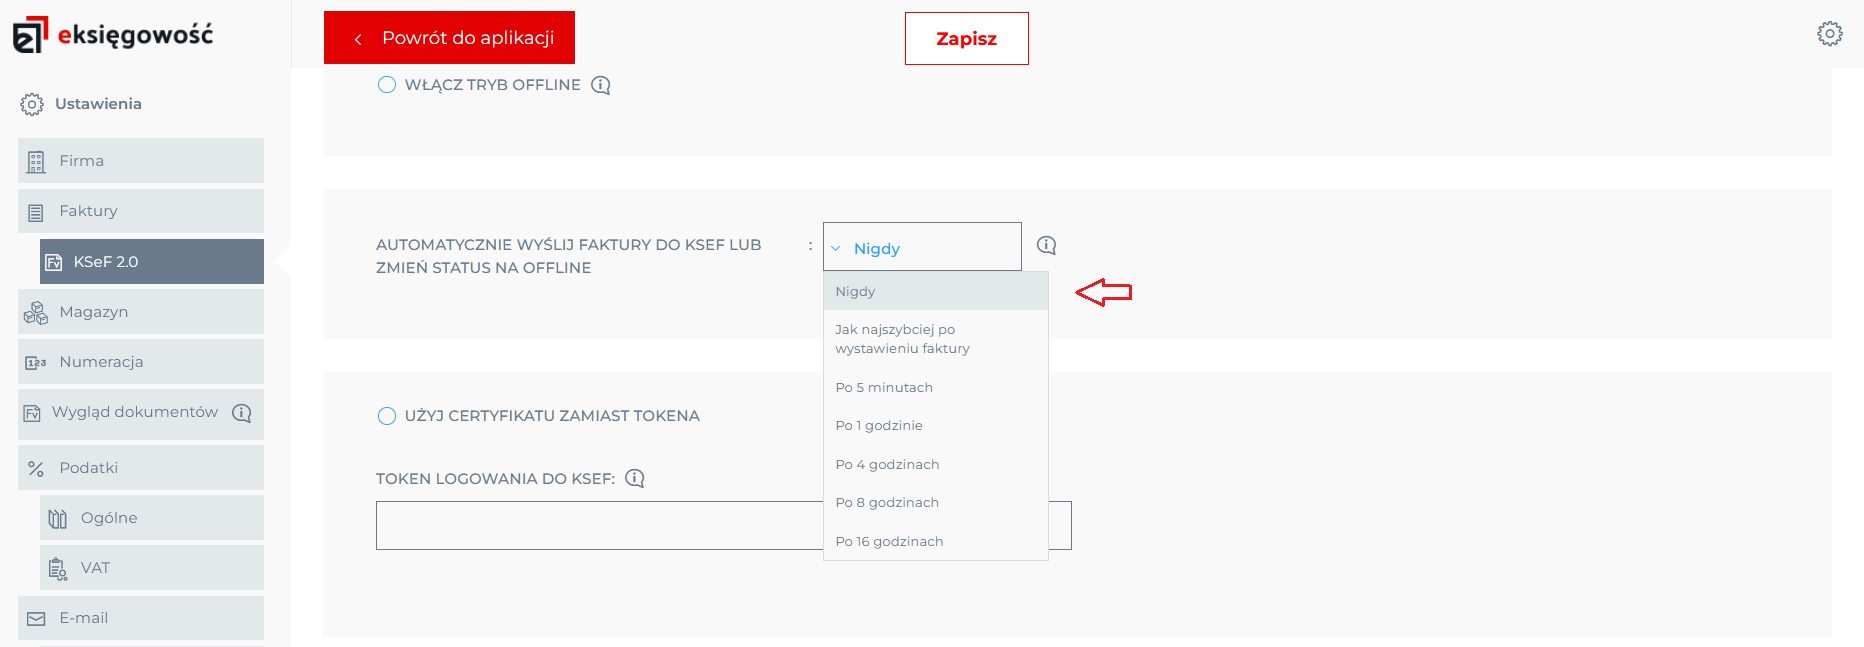This screenshot has height=647, width=1864.
Task: Click the settings gear icon top right
Action: click(1829, 34)
